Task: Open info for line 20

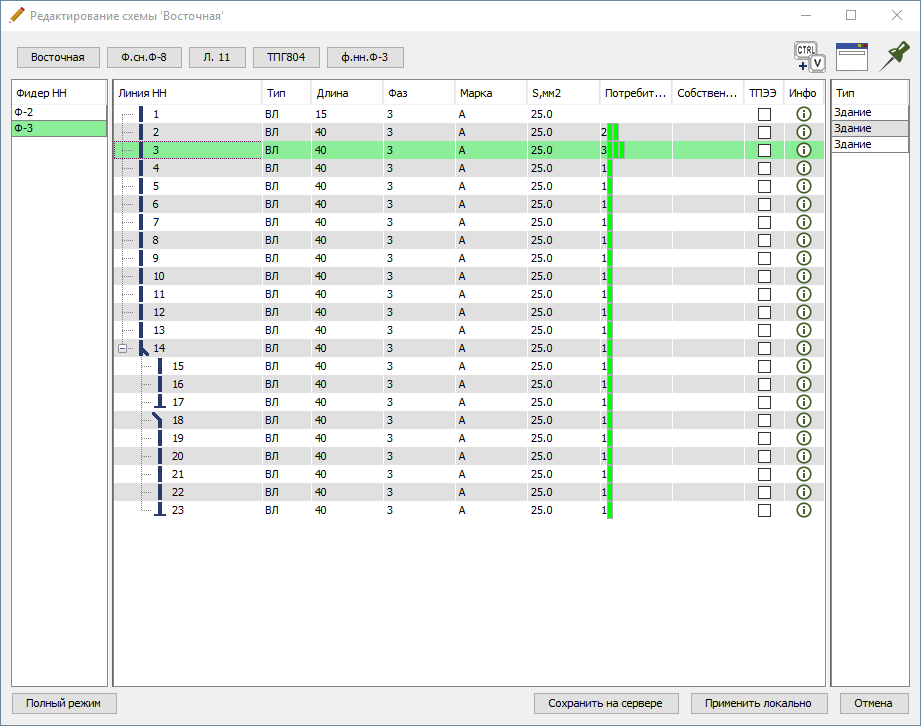Action: 804,456
